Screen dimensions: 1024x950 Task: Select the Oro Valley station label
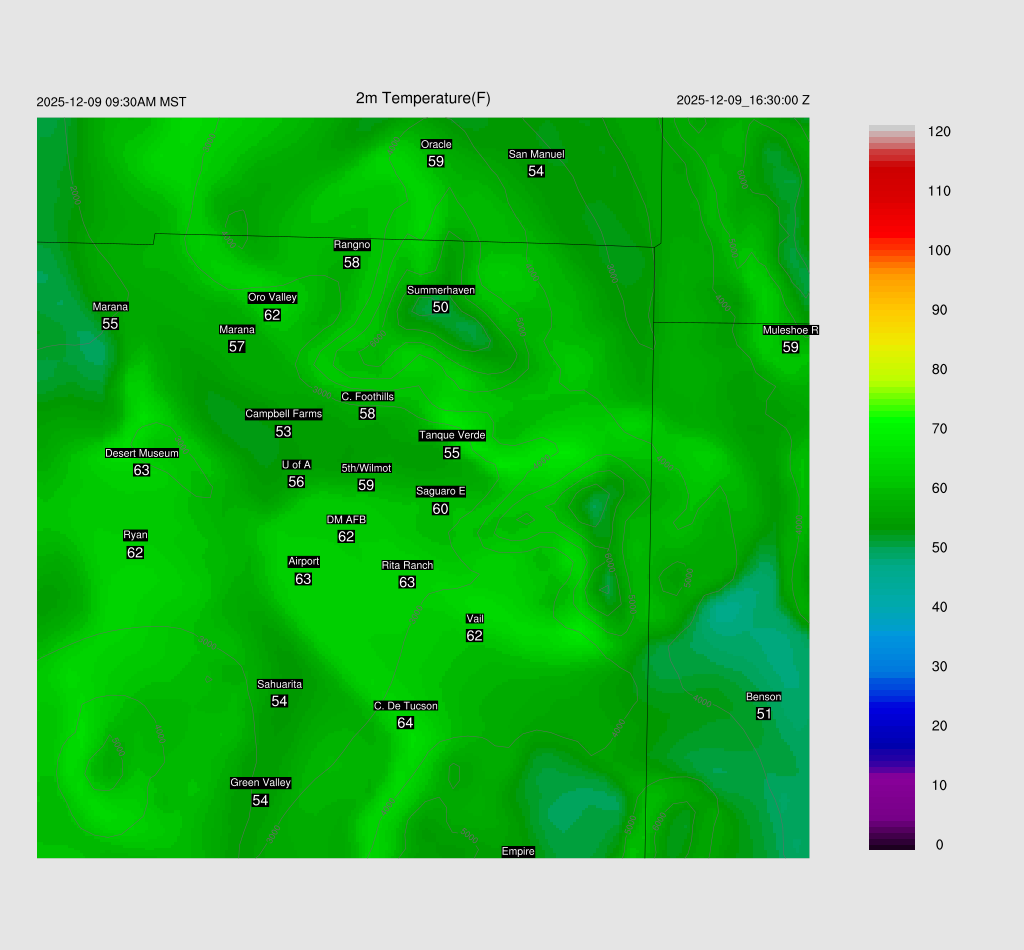point(272,297)
